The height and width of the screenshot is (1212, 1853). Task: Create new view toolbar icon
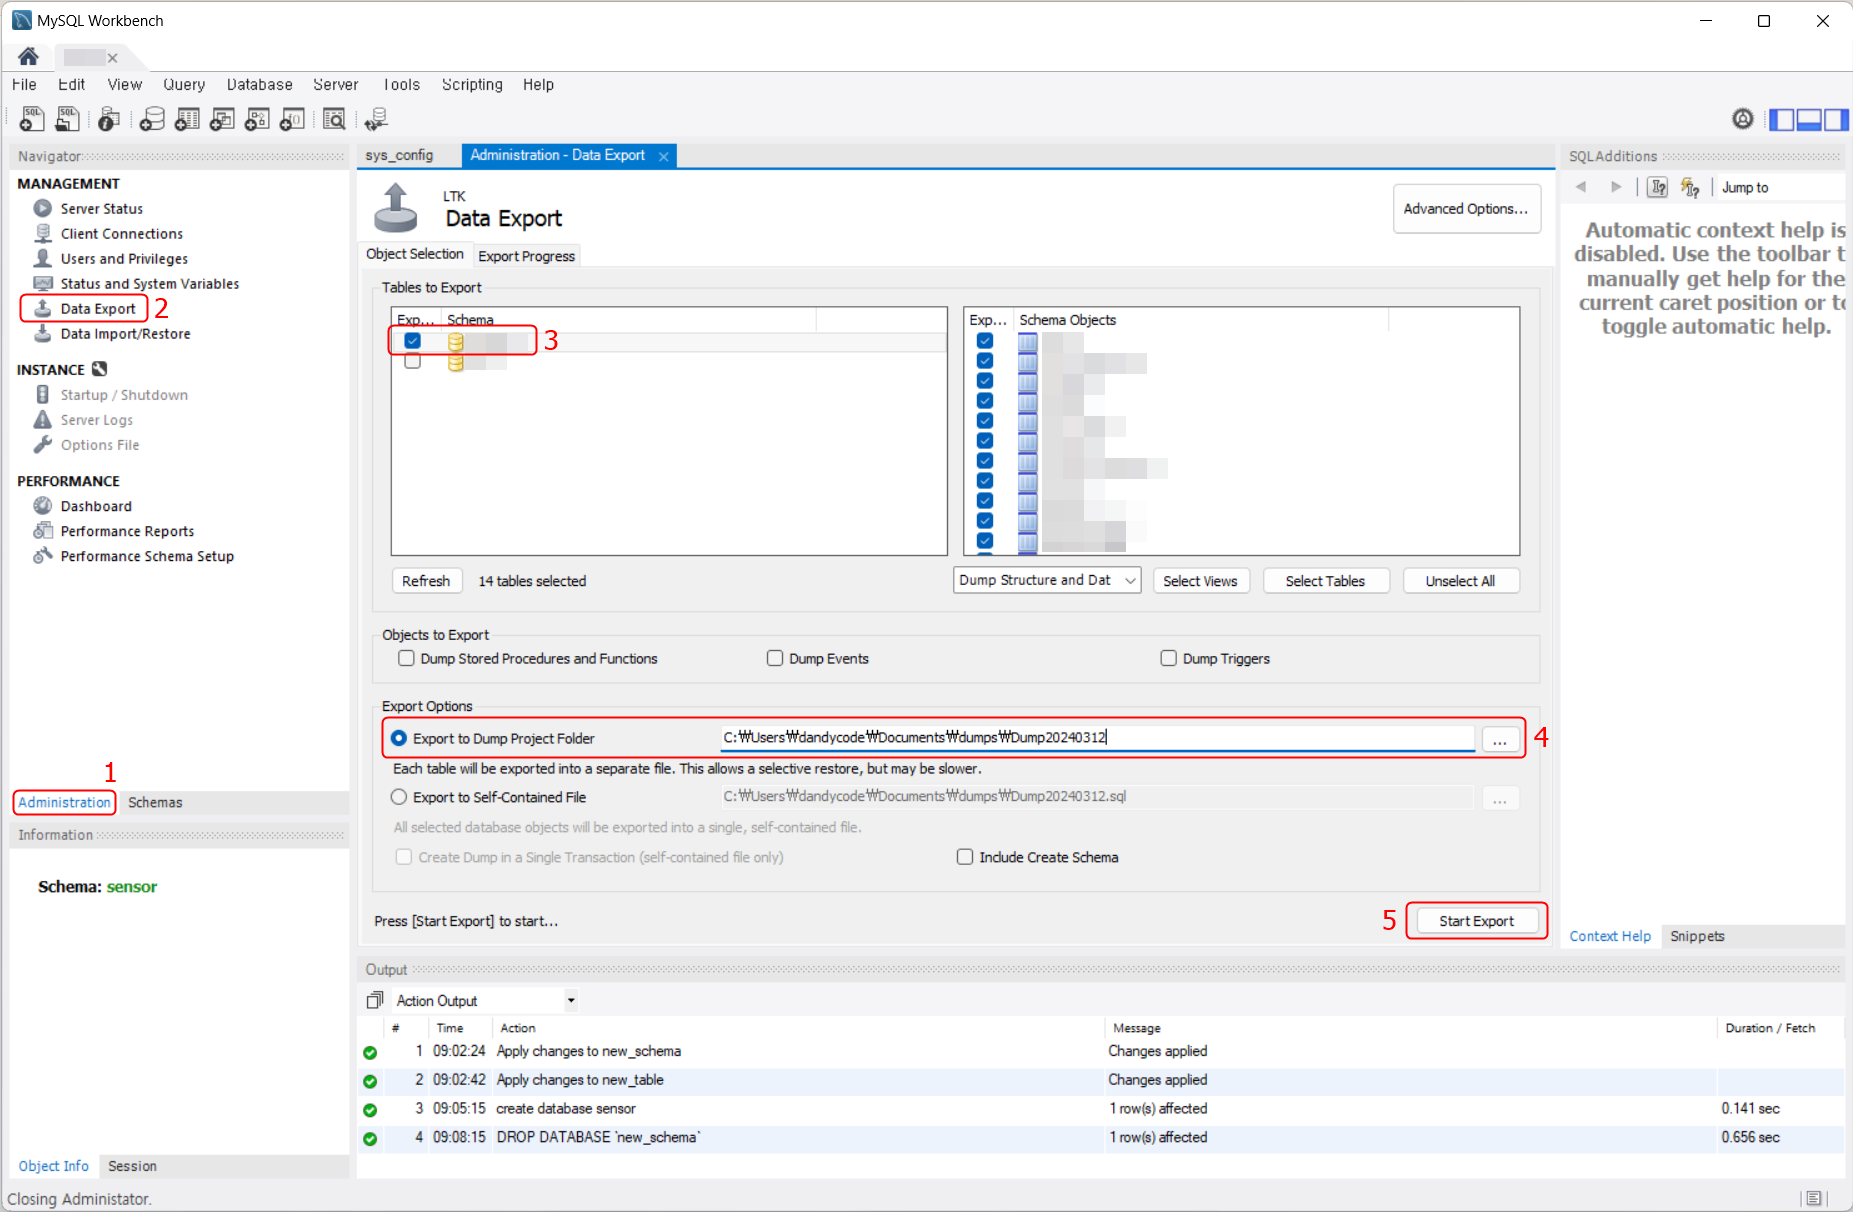click(222, 119)
